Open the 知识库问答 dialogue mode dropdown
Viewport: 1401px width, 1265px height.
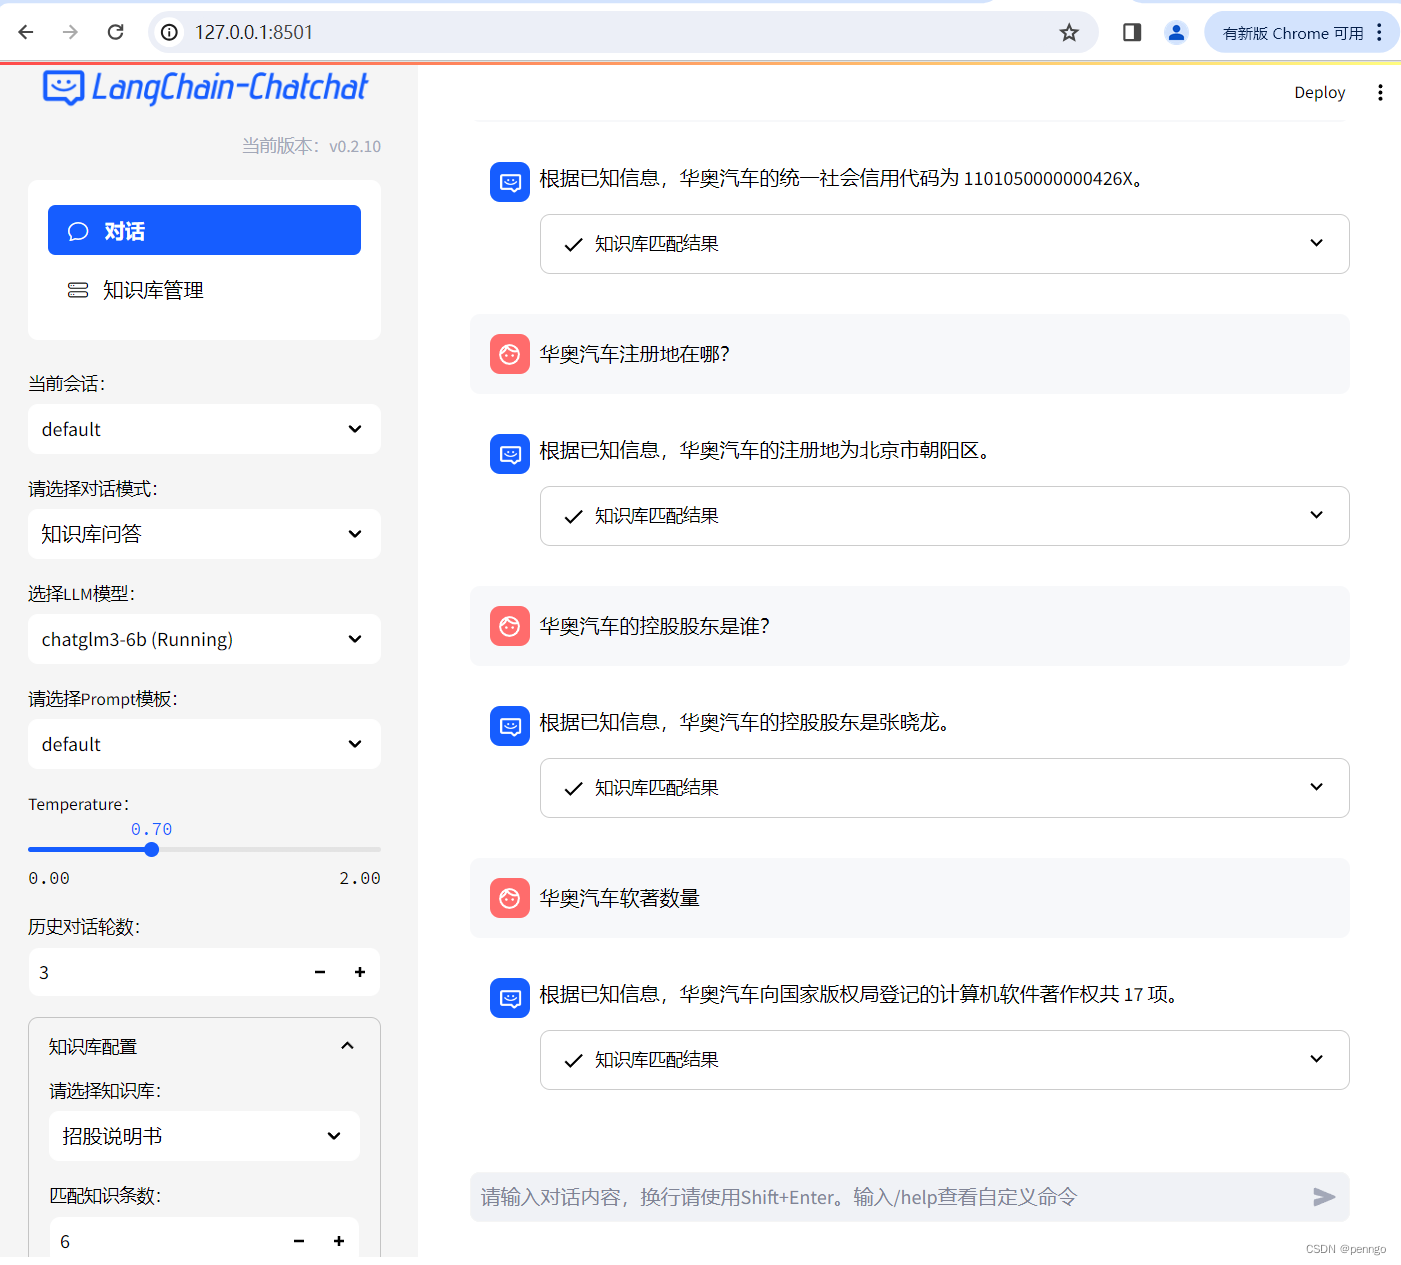[x=204, y=534]
